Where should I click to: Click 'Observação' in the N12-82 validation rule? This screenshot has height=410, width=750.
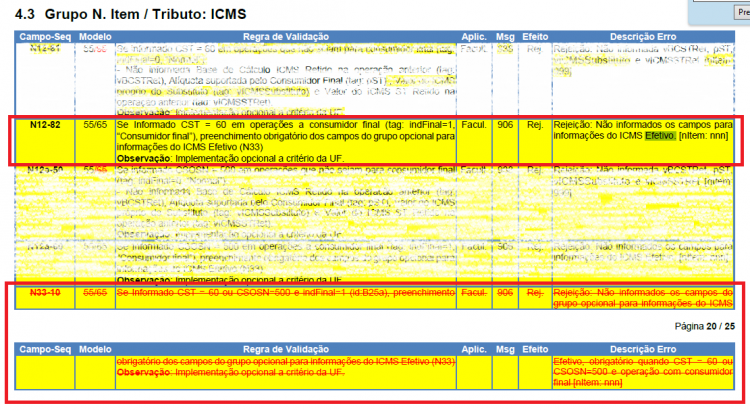point(143,158)
